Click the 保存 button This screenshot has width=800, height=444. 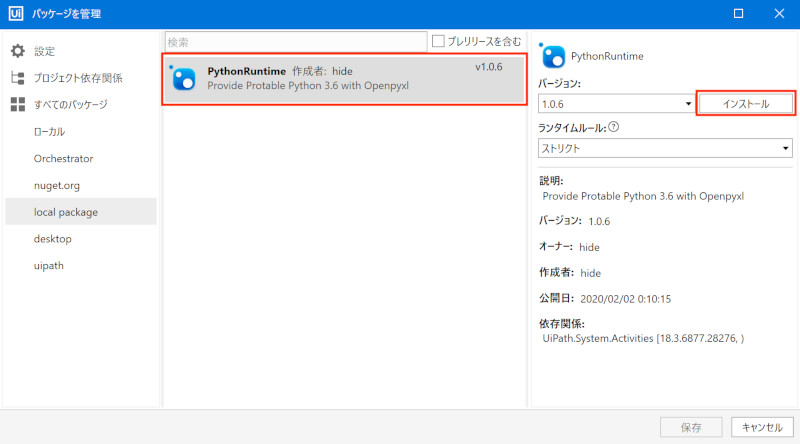point(691,427)
